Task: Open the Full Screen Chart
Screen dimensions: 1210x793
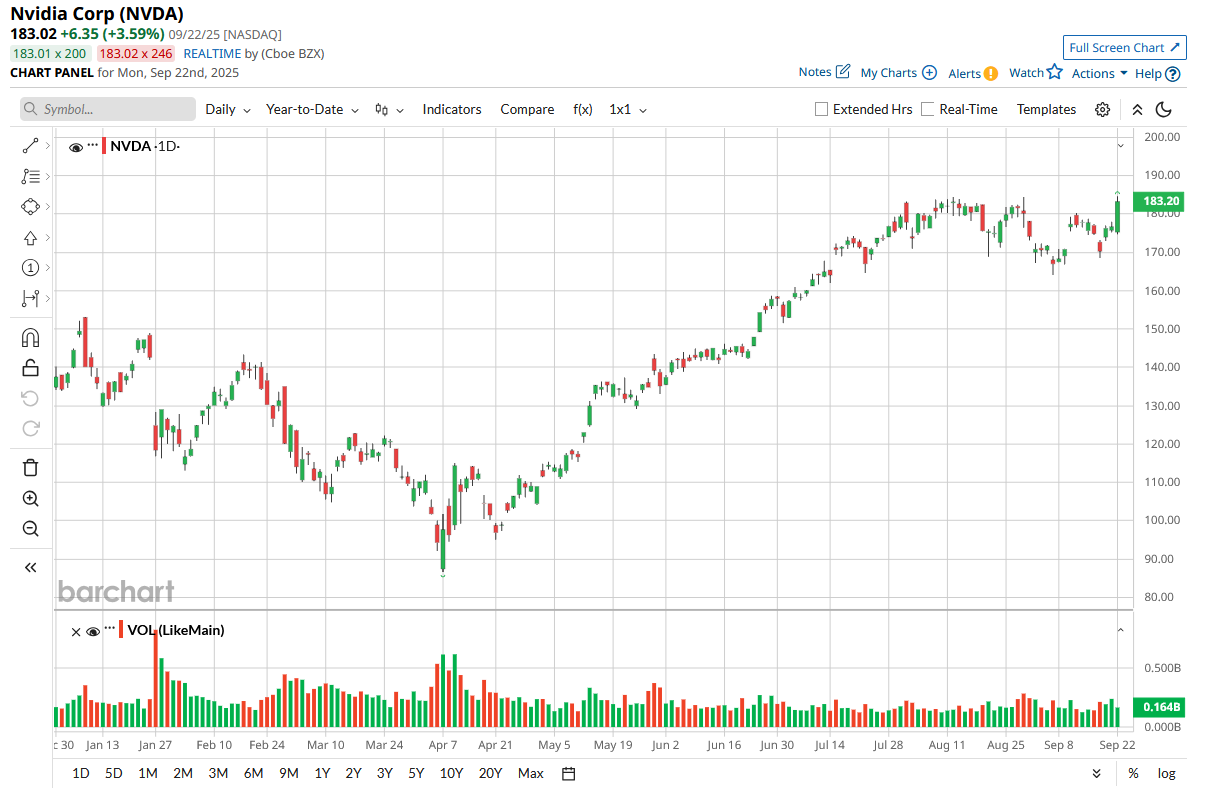Action: tap(1125, 47)
